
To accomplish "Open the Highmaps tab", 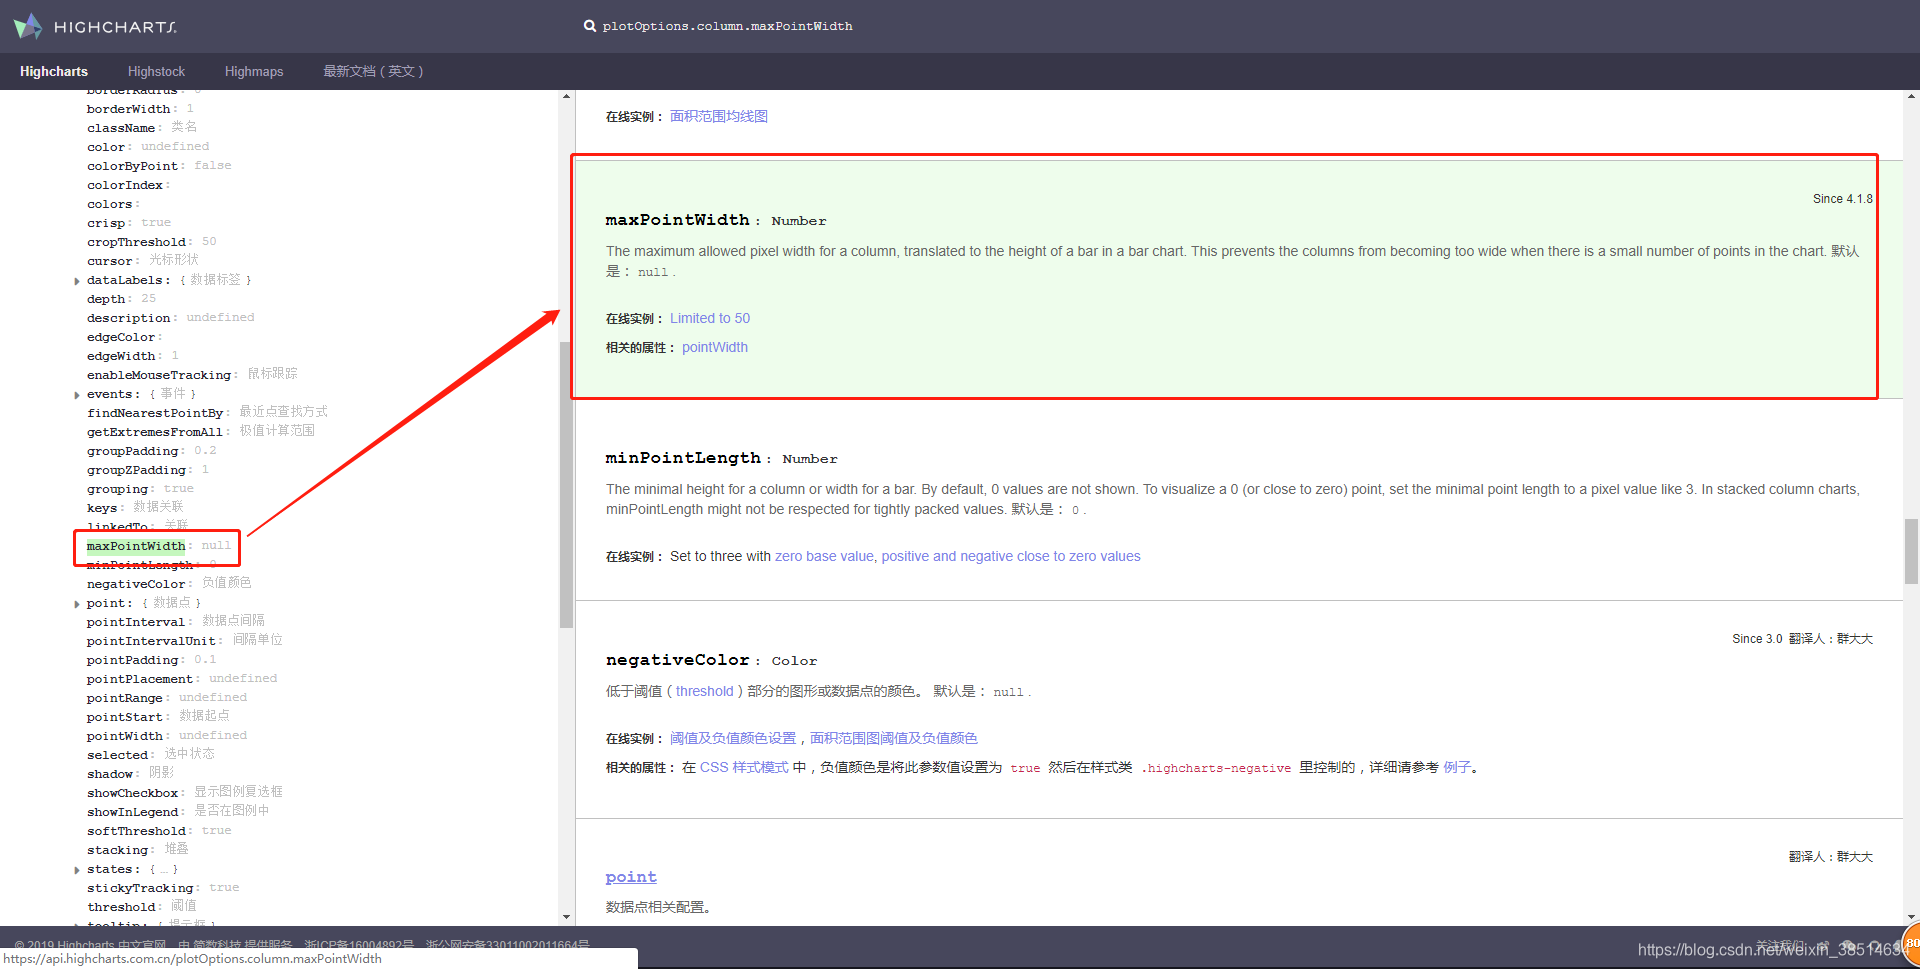I will tap(254, 71).
